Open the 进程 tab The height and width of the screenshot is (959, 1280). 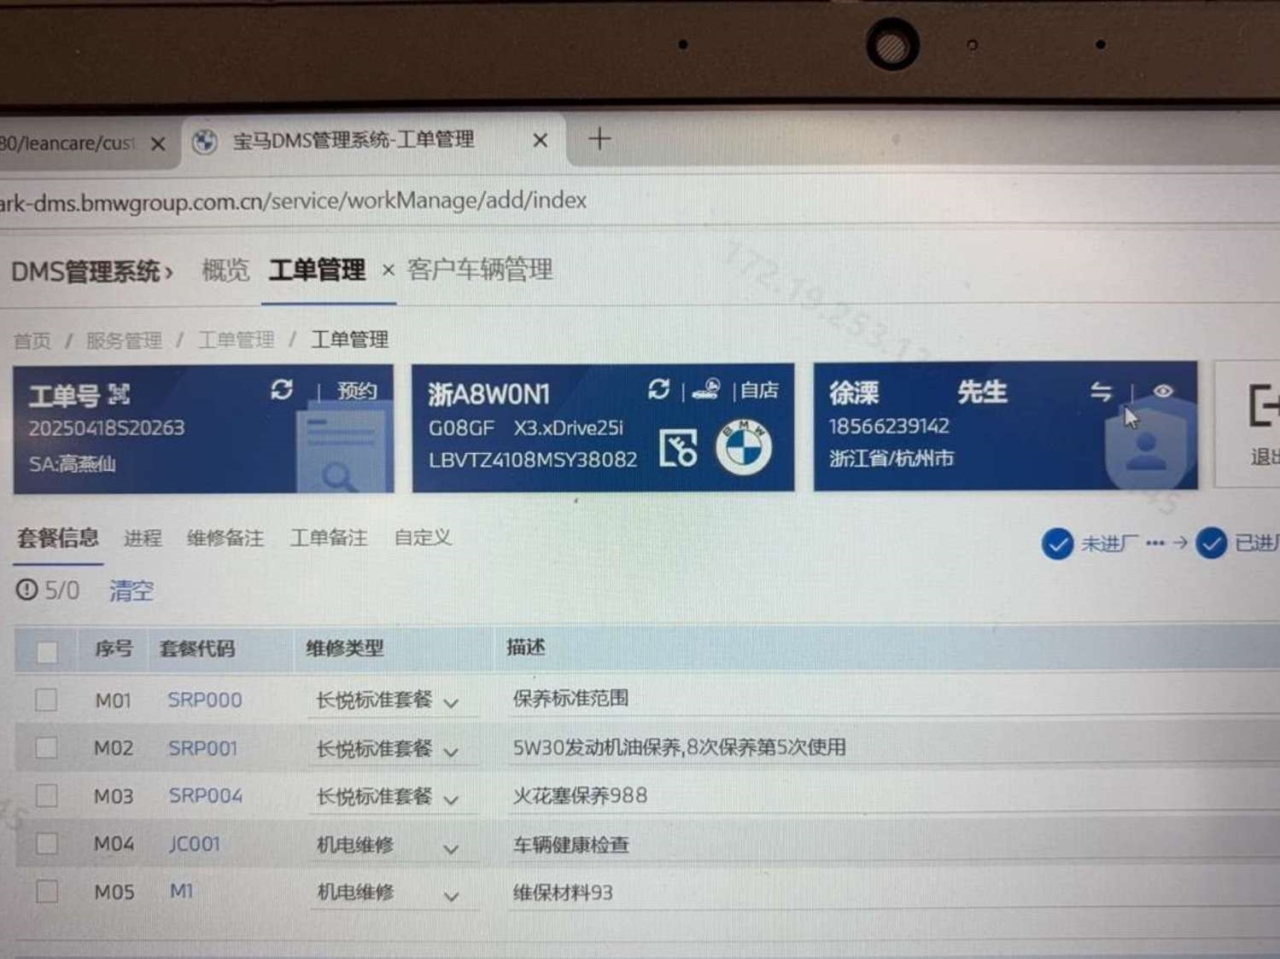coord(143,538)
